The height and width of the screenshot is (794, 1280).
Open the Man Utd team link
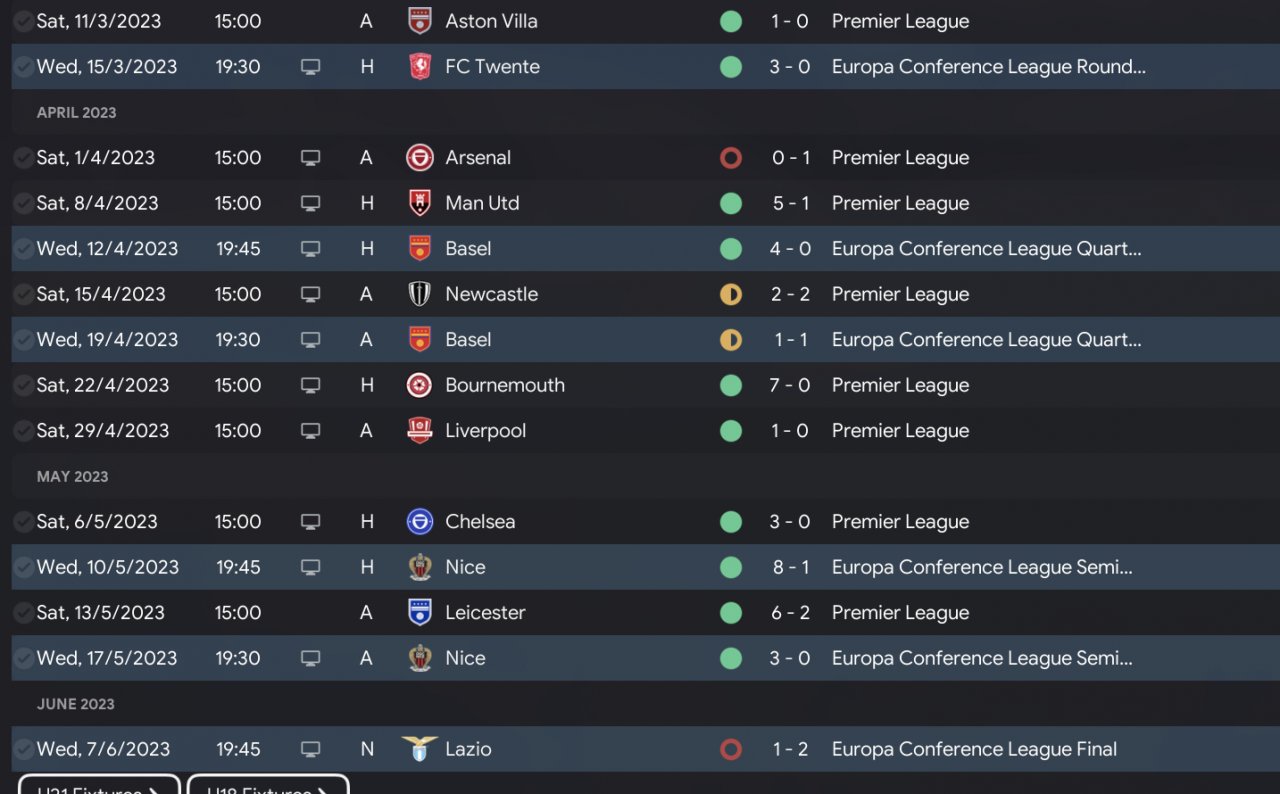482,203
